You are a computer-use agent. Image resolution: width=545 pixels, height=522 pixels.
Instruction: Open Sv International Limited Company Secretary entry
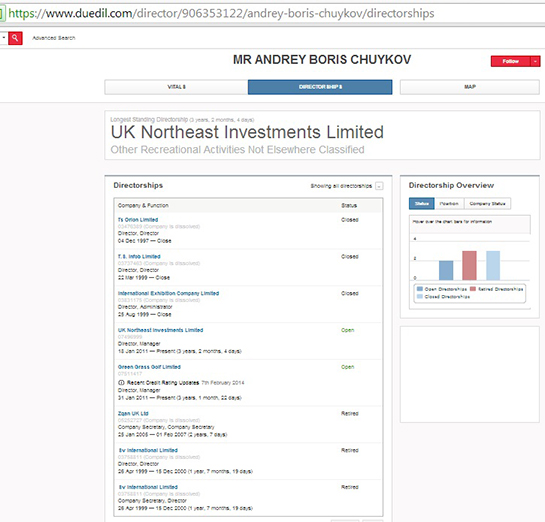coord(148,487)
